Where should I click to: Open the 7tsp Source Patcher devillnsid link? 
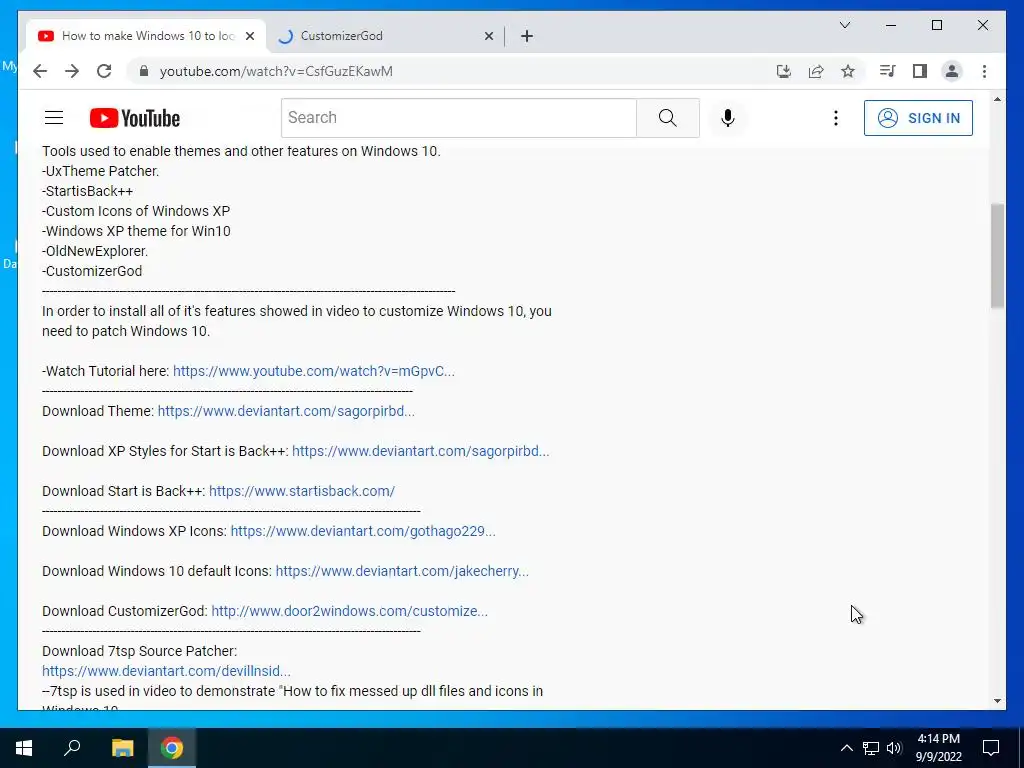pyautogui.click(x=167, y=671)
